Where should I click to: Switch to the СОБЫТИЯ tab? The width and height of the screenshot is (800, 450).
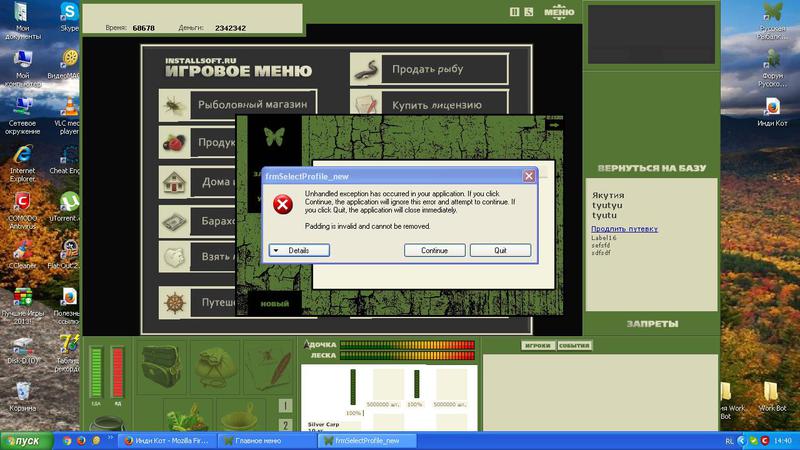574,345
